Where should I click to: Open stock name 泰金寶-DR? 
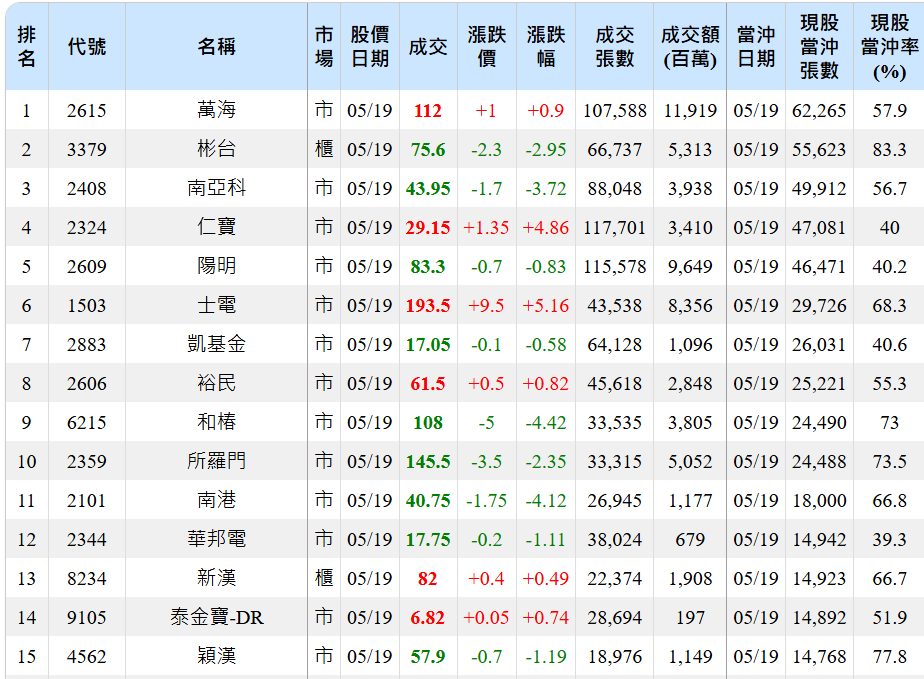(x=216, y=617)
